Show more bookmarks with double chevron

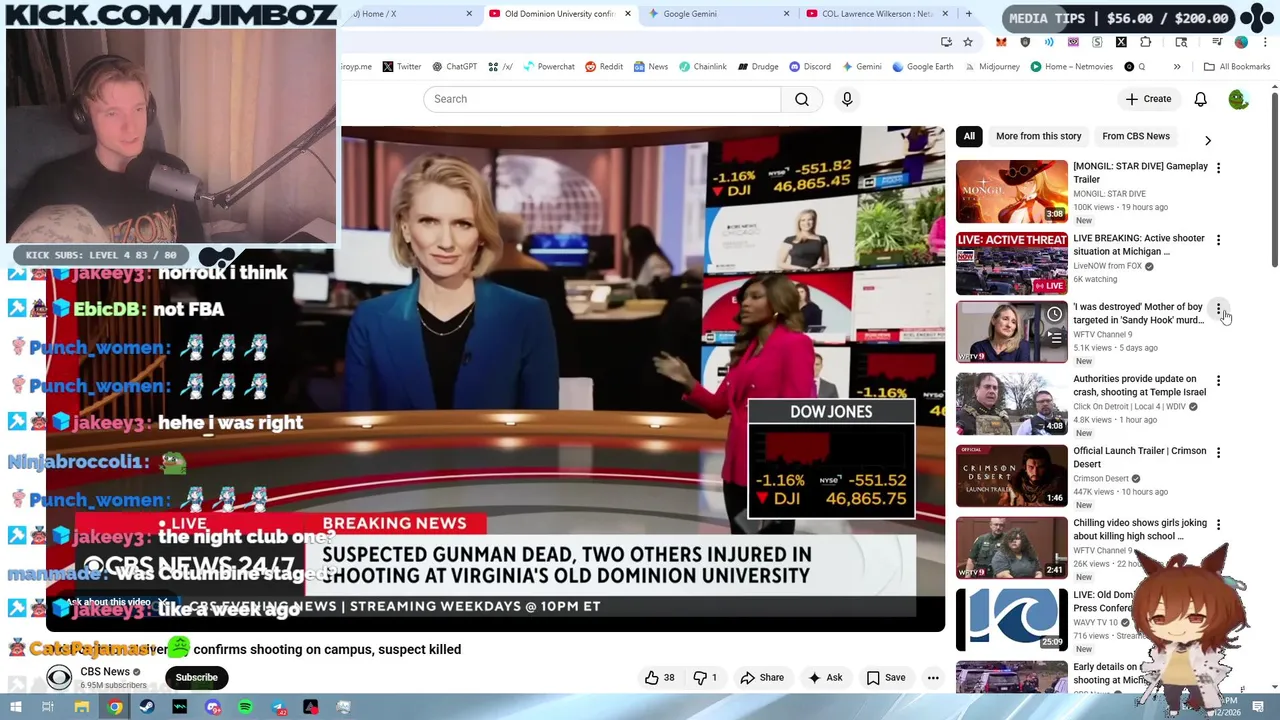coord(1177,67)
